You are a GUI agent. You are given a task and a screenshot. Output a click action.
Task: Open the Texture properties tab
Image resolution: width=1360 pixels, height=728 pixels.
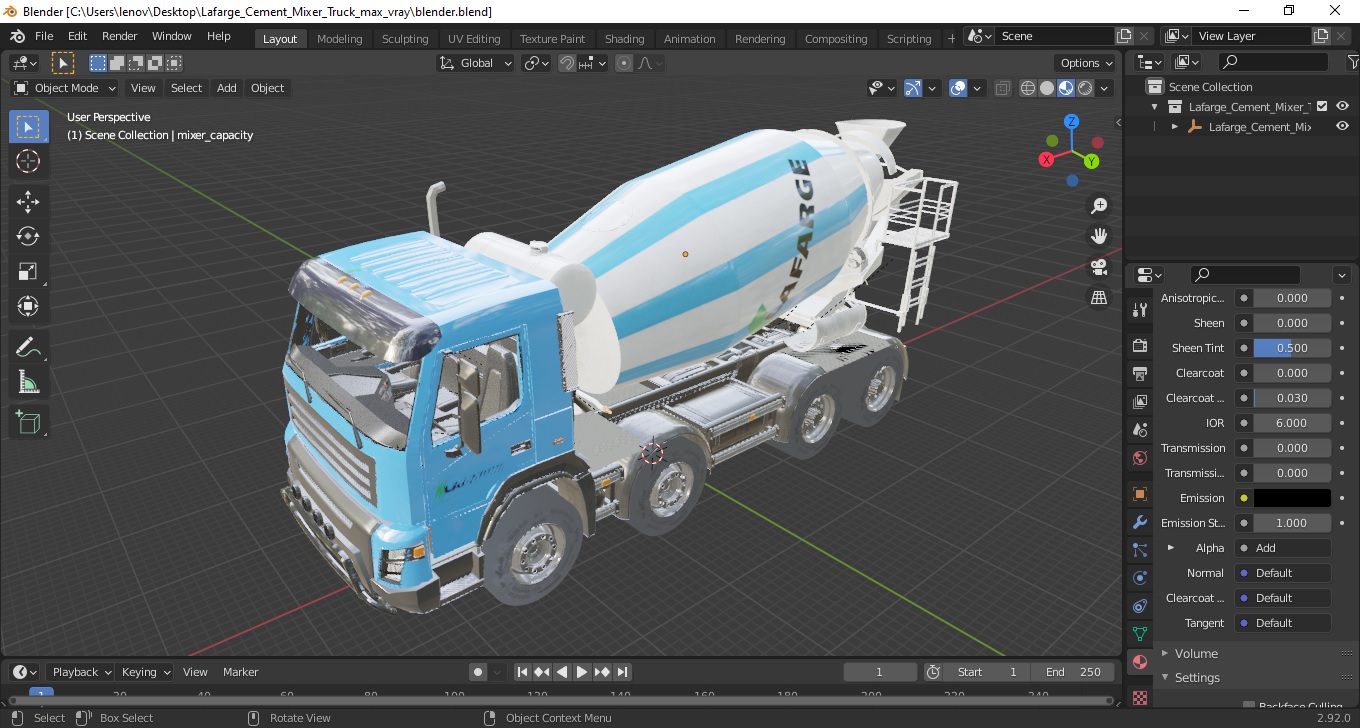[1139, 696]
